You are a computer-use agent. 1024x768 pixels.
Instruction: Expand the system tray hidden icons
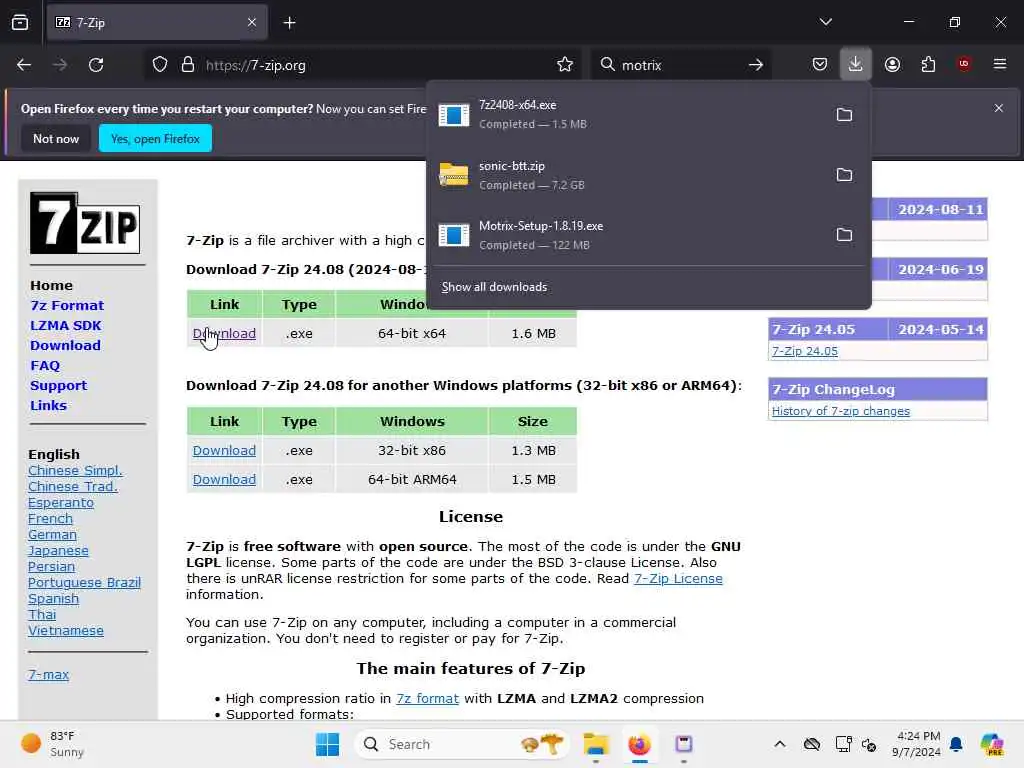(x=780, y=744)
